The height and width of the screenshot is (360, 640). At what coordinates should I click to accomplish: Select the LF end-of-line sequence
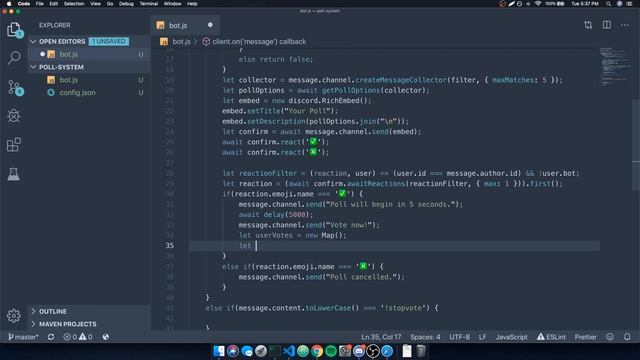[x=483, y=337]
